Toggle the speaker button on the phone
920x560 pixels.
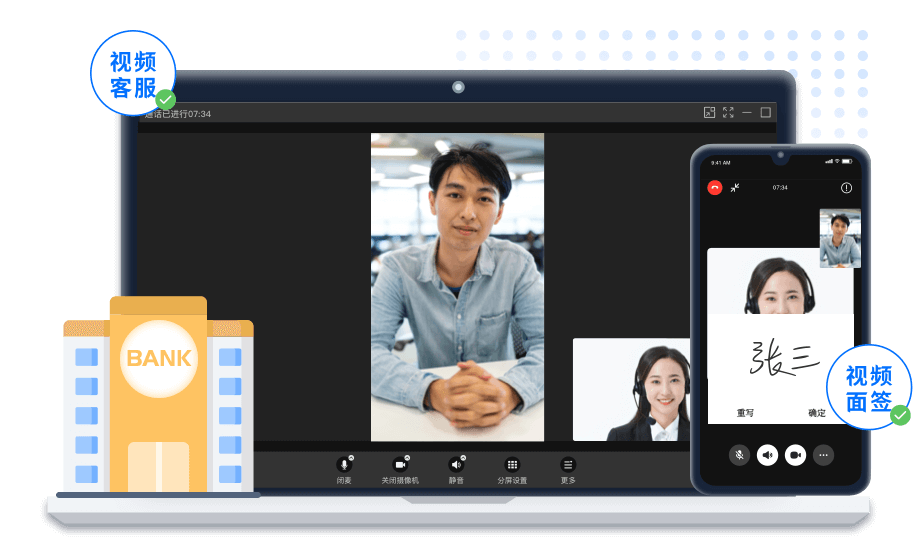point(767,455)
